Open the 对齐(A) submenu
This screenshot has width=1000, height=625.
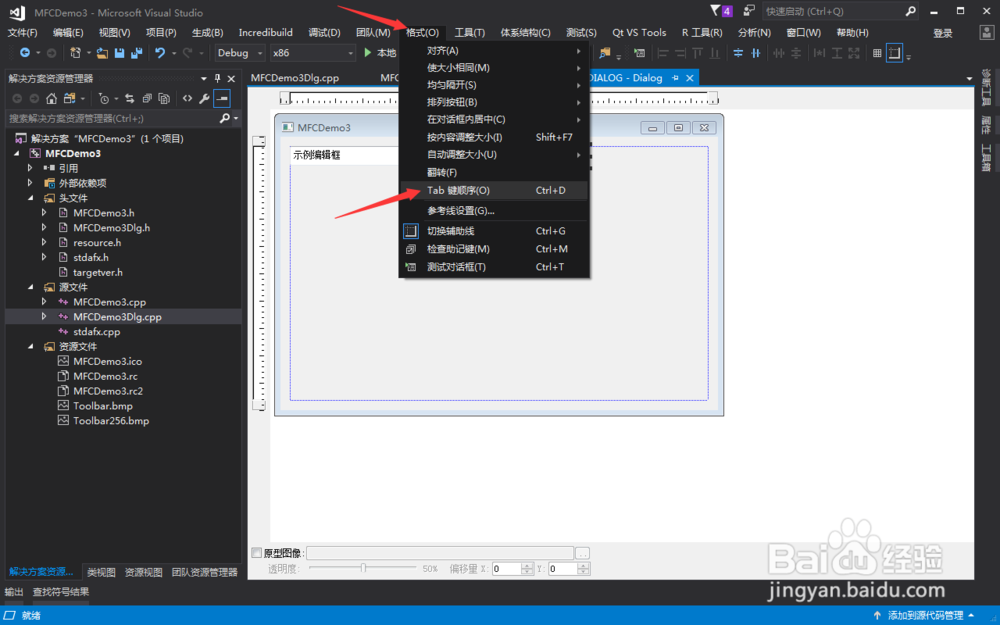click(x=494, y=50)
